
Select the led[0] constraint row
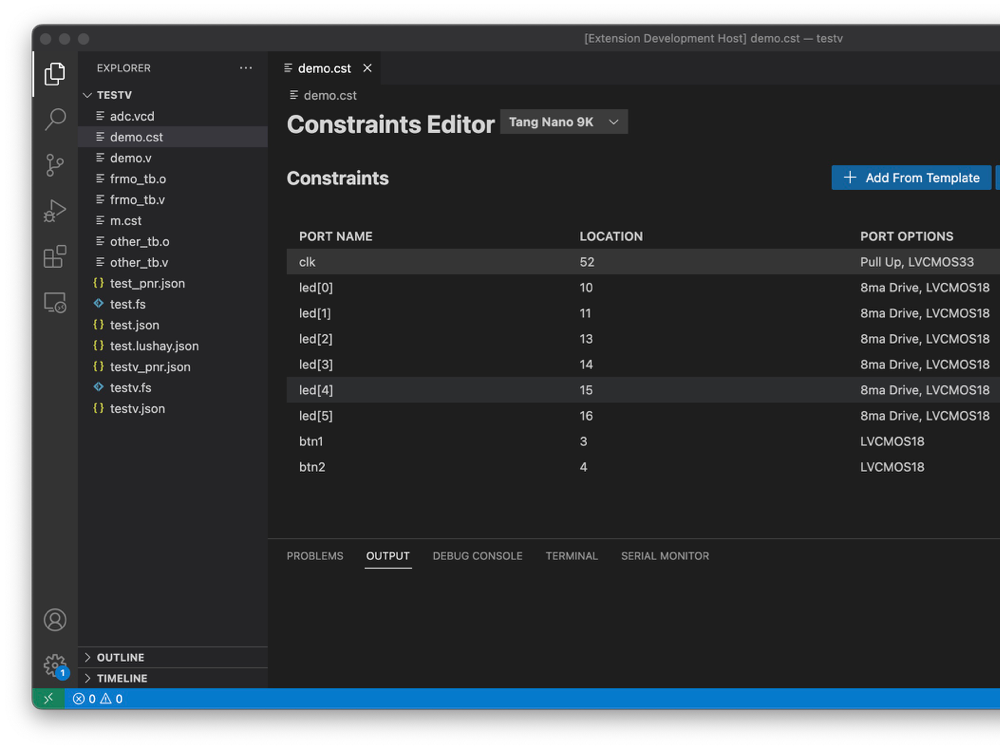pyautogui.click(x=643, y=288)
